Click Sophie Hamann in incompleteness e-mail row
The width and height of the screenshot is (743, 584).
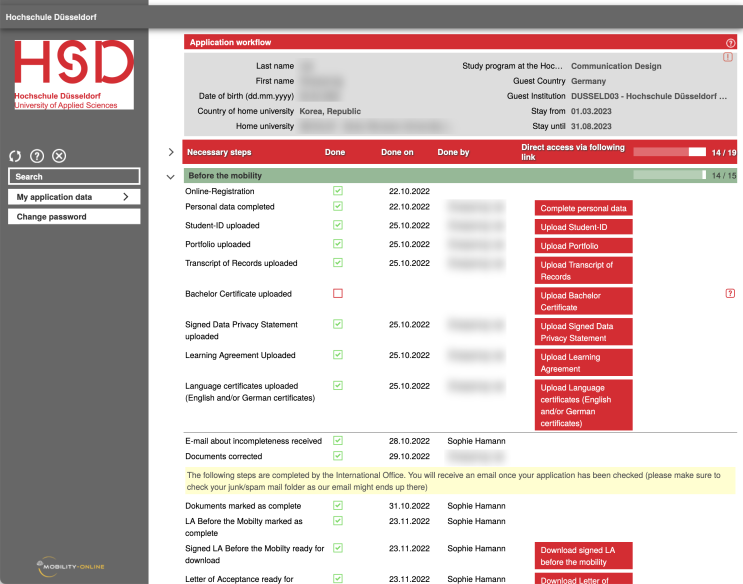[x=476, y=441]
